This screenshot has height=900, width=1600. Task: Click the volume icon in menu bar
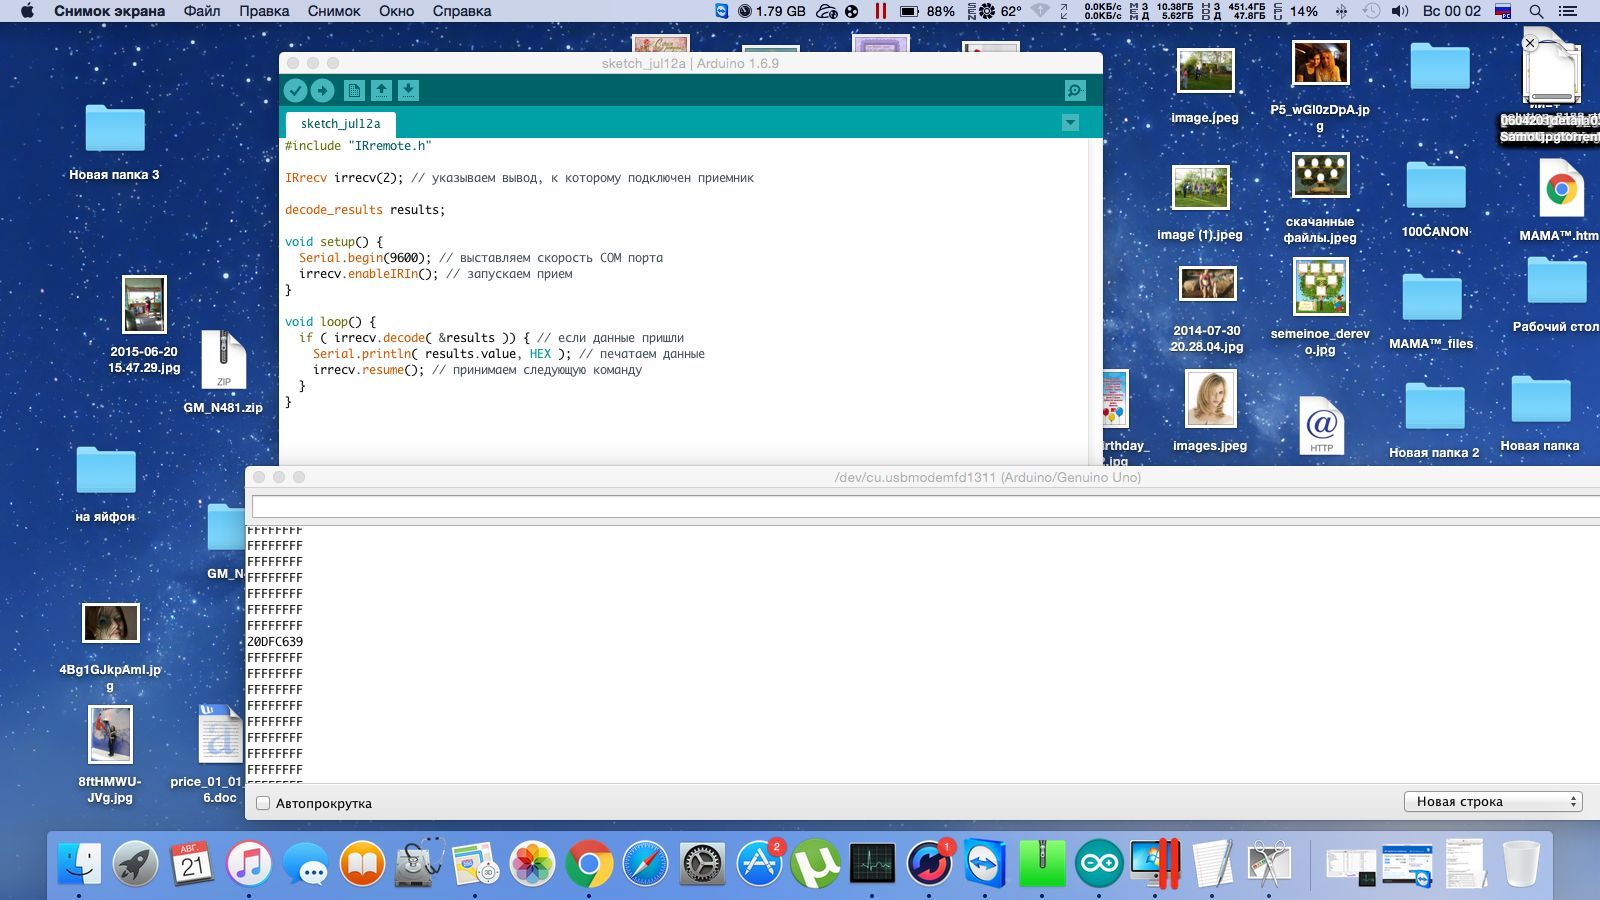pos(1400,11)
